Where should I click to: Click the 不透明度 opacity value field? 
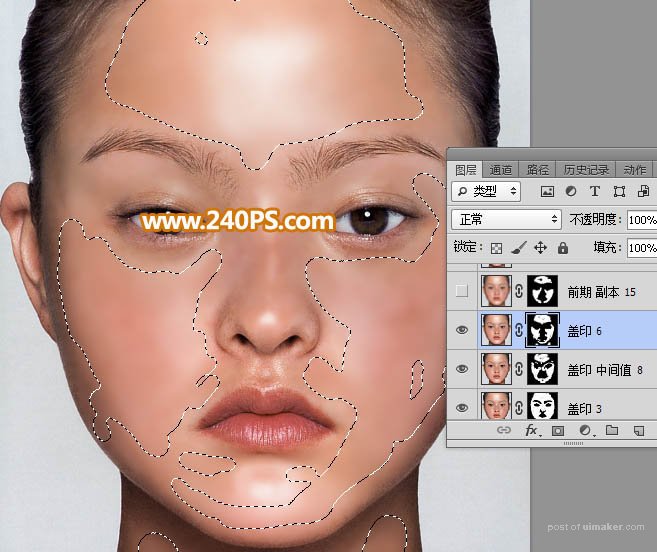(642, 220)
